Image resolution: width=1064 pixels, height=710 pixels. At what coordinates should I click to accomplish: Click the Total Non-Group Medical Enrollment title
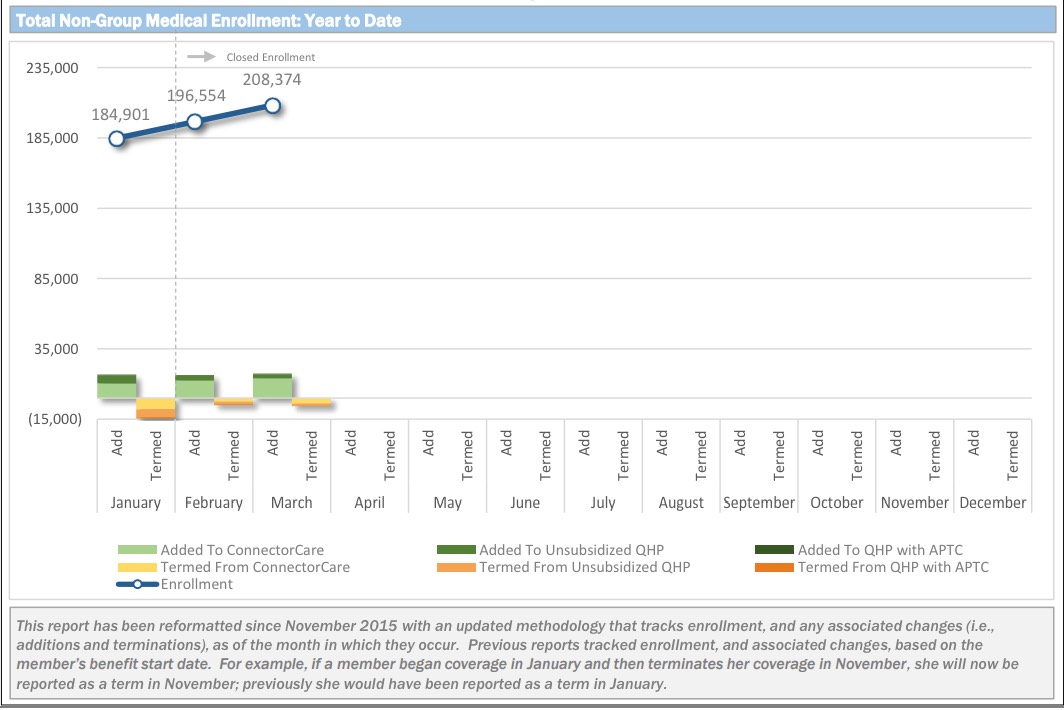click(209, 21)
